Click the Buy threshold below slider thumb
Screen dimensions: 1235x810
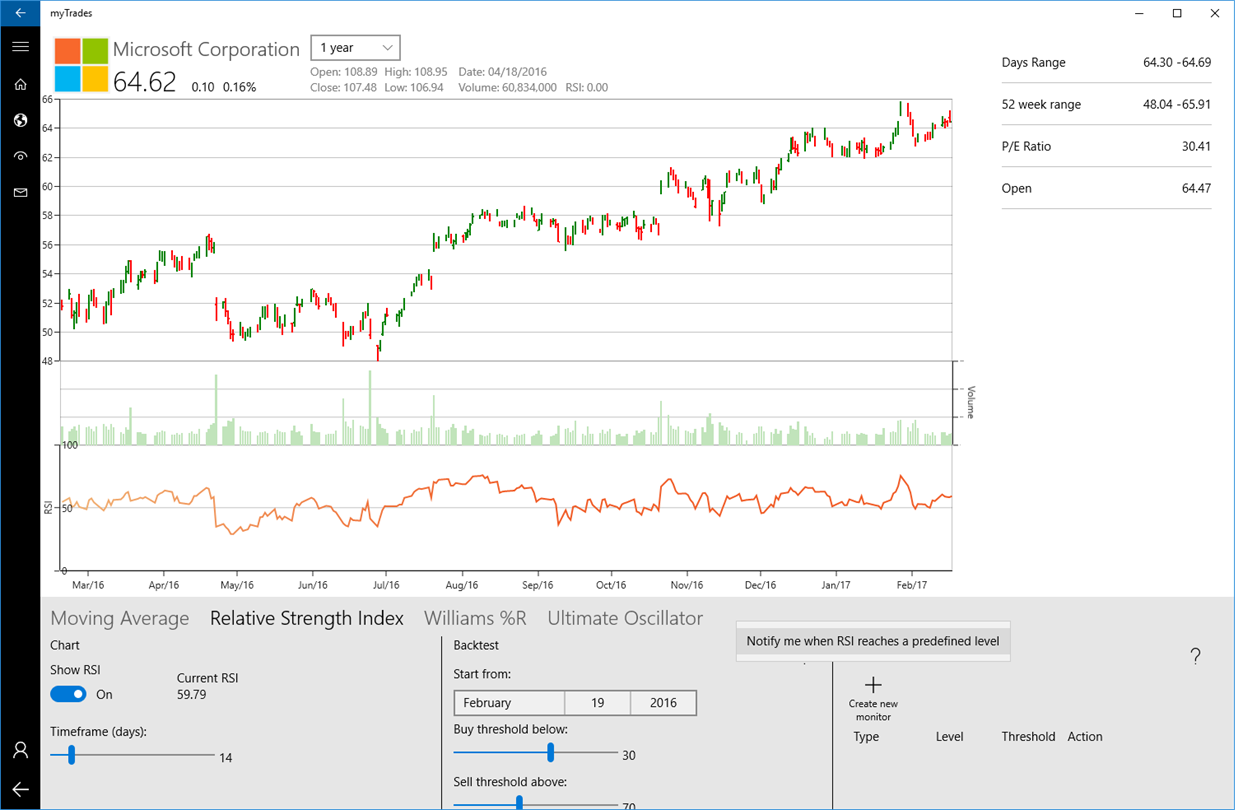point(550,753)
